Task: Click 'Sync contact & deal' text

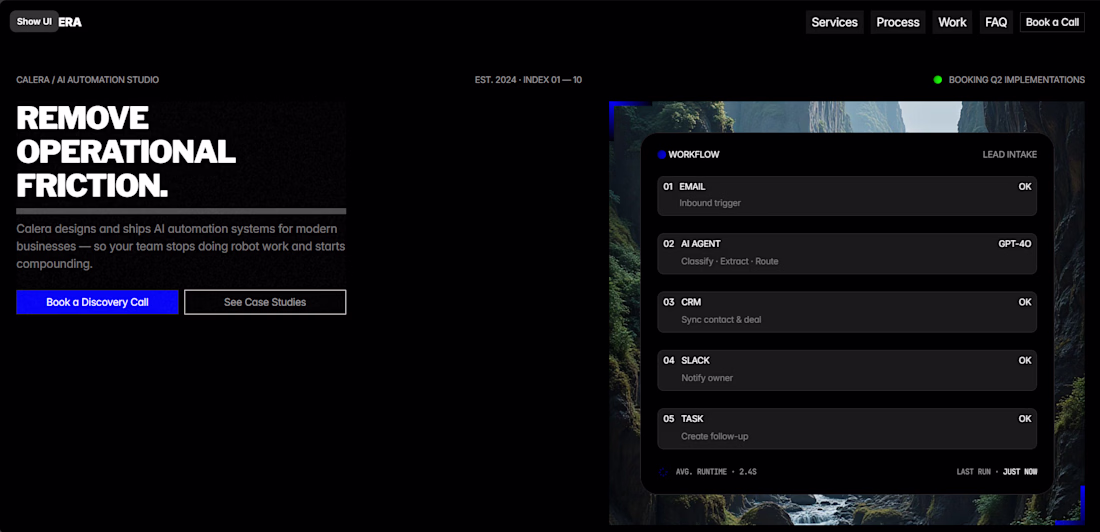Action: pos(721,319)
